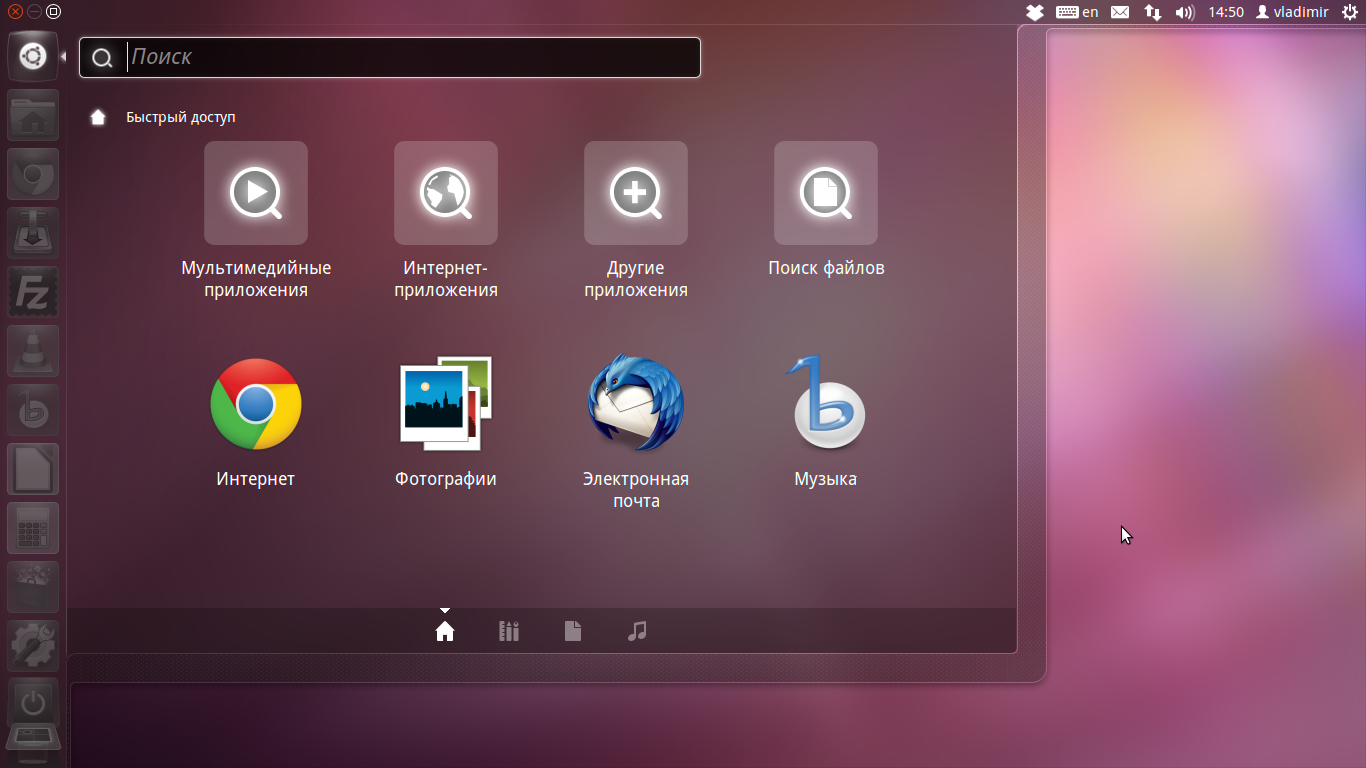Open the Home folder icon in the launcher
1366x768 pixels.
tap(33, 115)
